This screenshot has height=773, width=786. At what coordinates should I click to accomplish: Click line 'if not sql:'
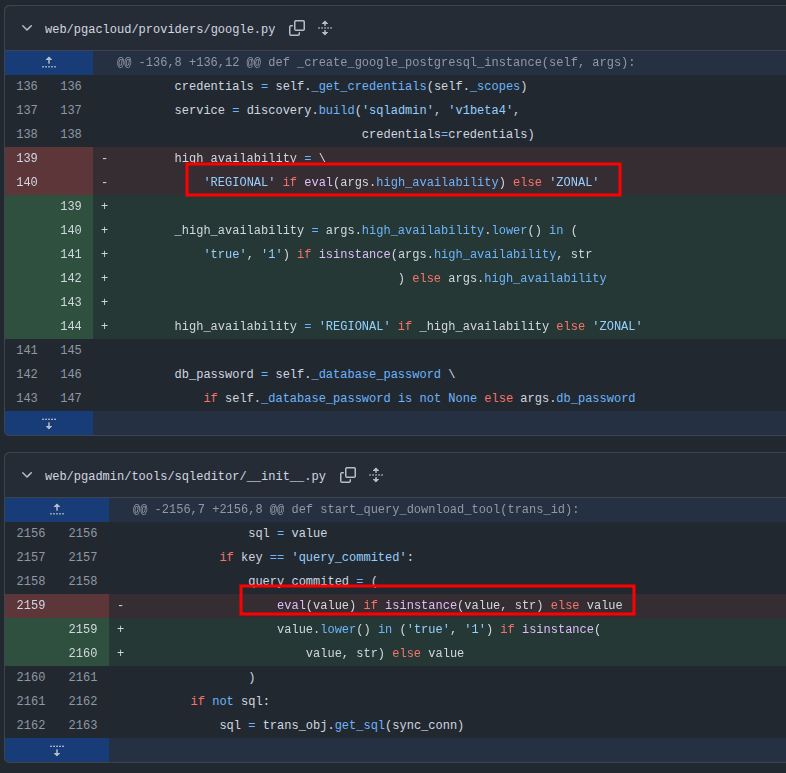point(230,701)
